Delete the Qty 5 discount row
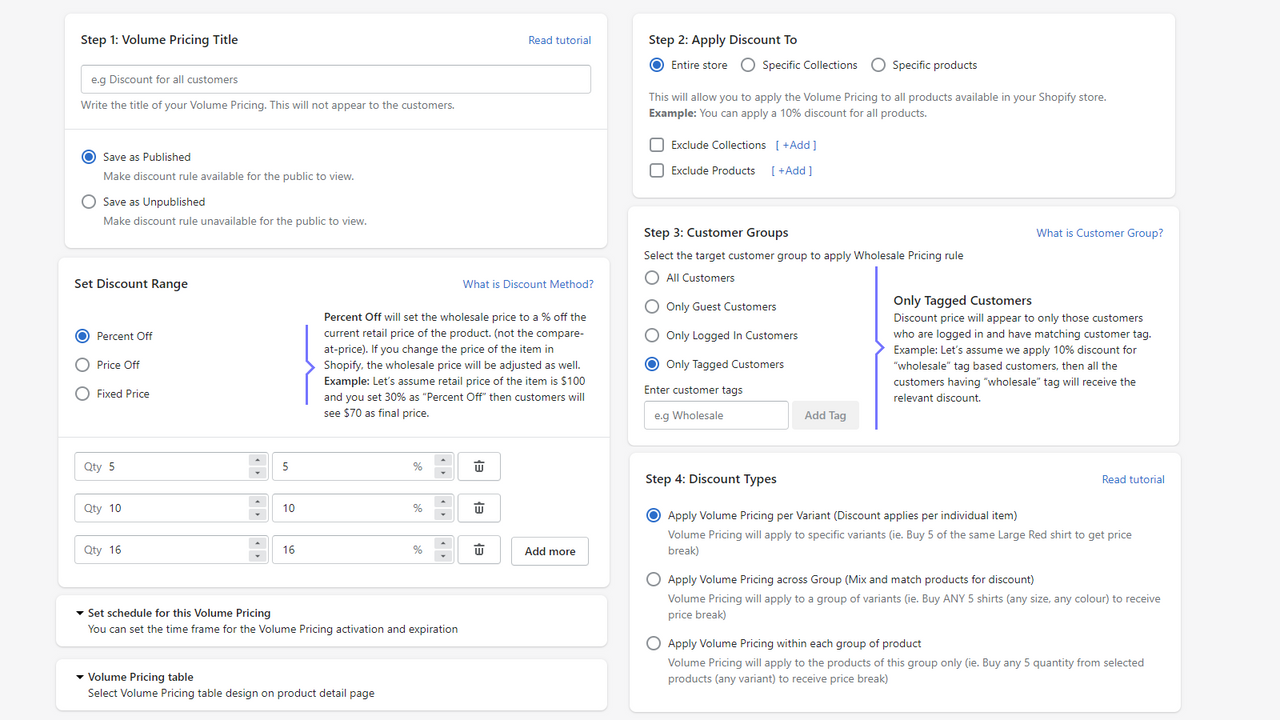Screen dimensions: 1280x720 point(478,465)
